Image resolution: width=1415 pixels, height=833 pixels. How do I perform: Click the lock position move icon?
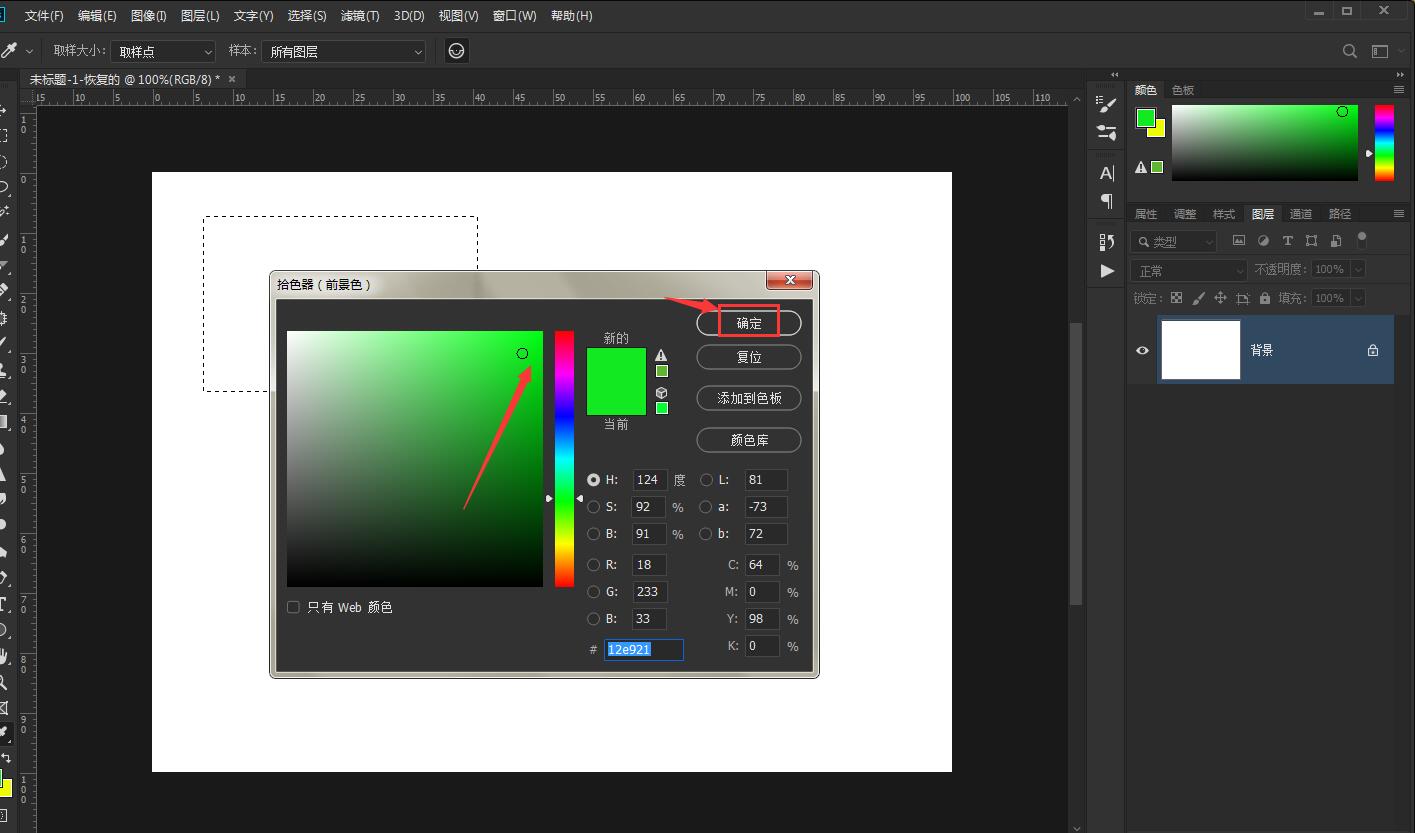(1220, 298)
